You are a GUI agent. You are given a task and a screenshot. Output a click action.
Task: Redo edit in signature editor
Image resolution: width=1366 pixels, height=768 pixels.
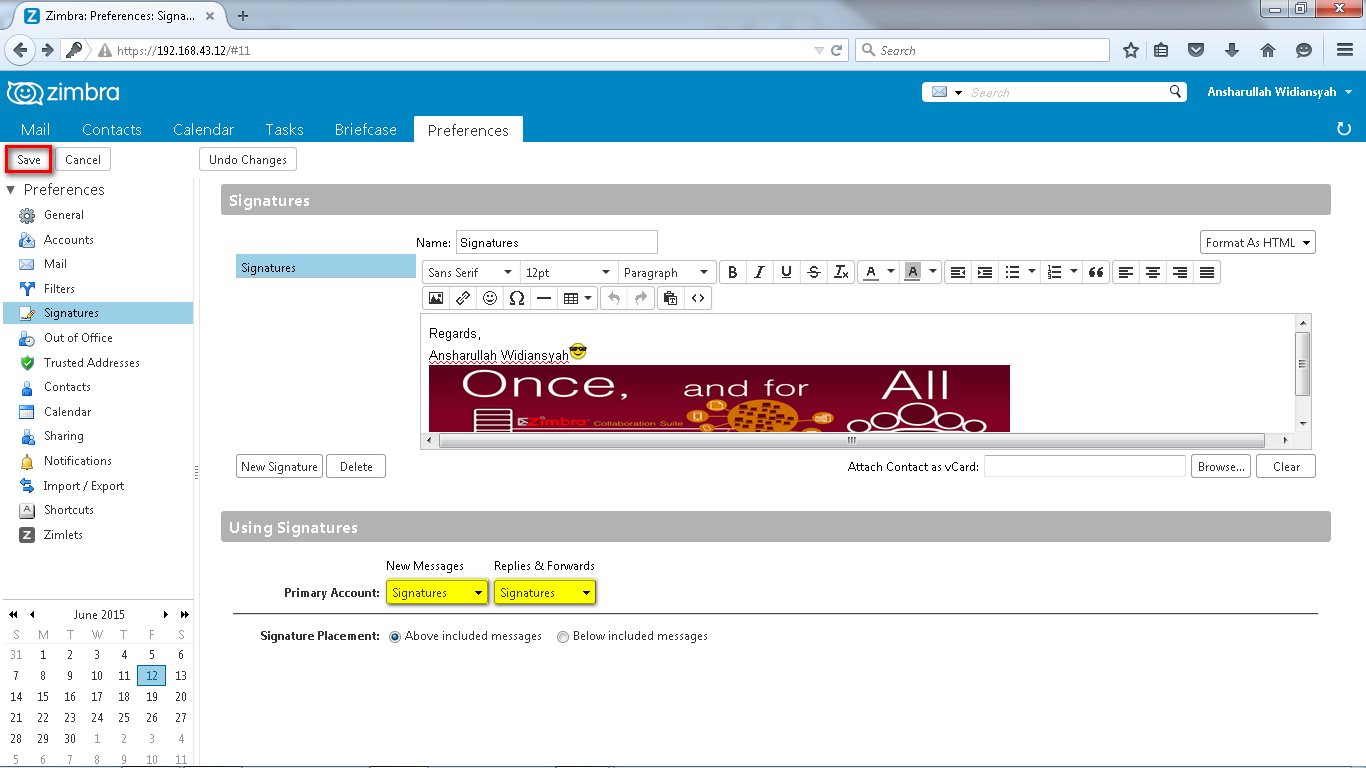click(641, 298)
